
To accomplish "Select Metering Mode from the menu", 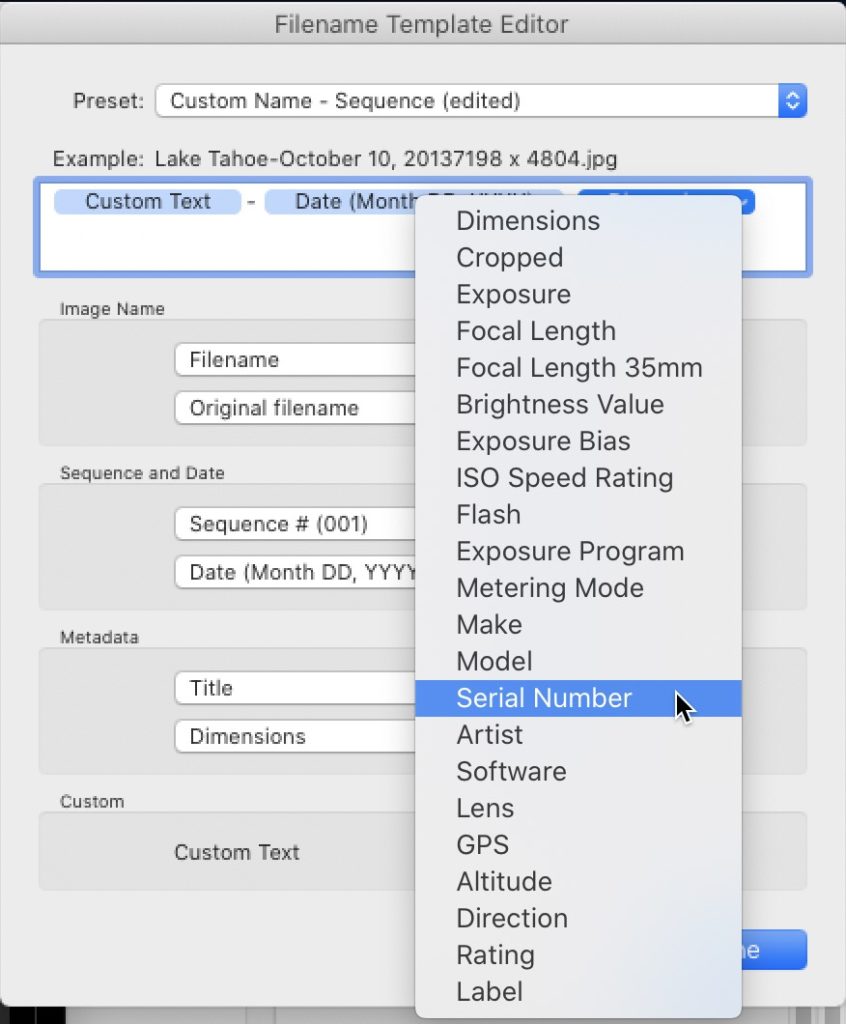I will [x=550, y=588].
